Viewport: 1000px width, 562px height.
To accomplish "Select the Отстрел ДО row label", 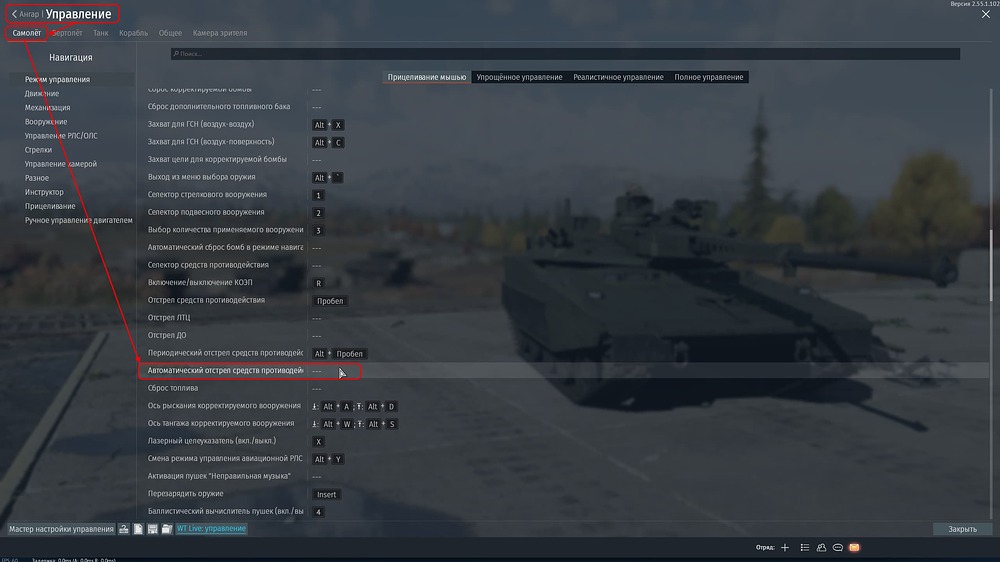I will (167, 335).
